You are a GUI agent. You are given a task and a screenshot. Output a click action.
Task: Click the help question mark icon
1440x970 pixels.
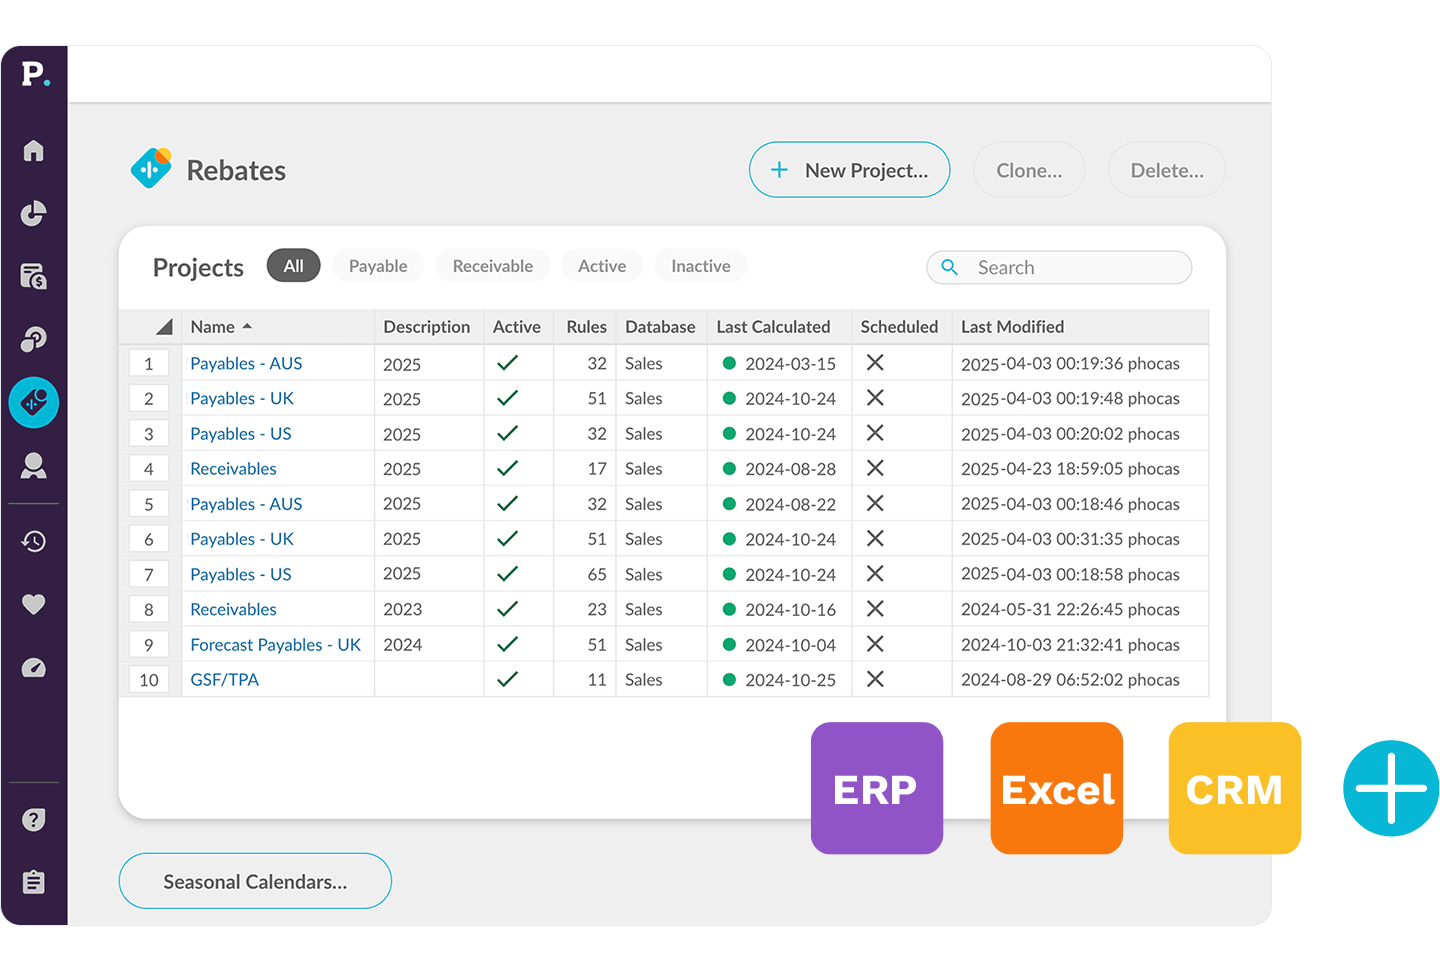(33, 819)
